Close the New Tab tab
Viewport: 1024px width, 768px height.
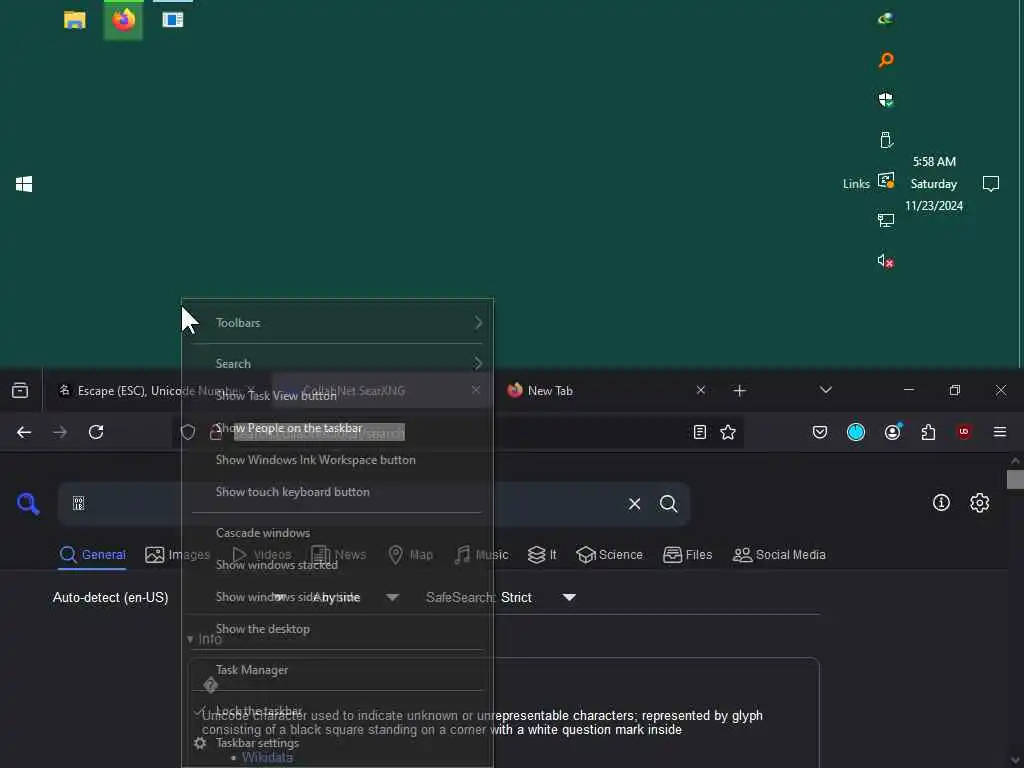[x=701, y=391]
